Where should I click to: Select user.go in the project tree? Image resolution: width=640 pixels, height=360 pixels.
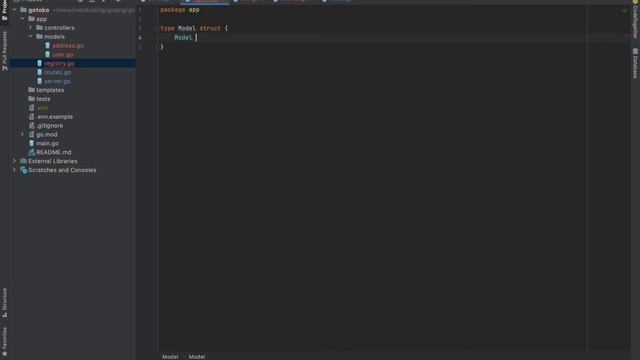63,55
